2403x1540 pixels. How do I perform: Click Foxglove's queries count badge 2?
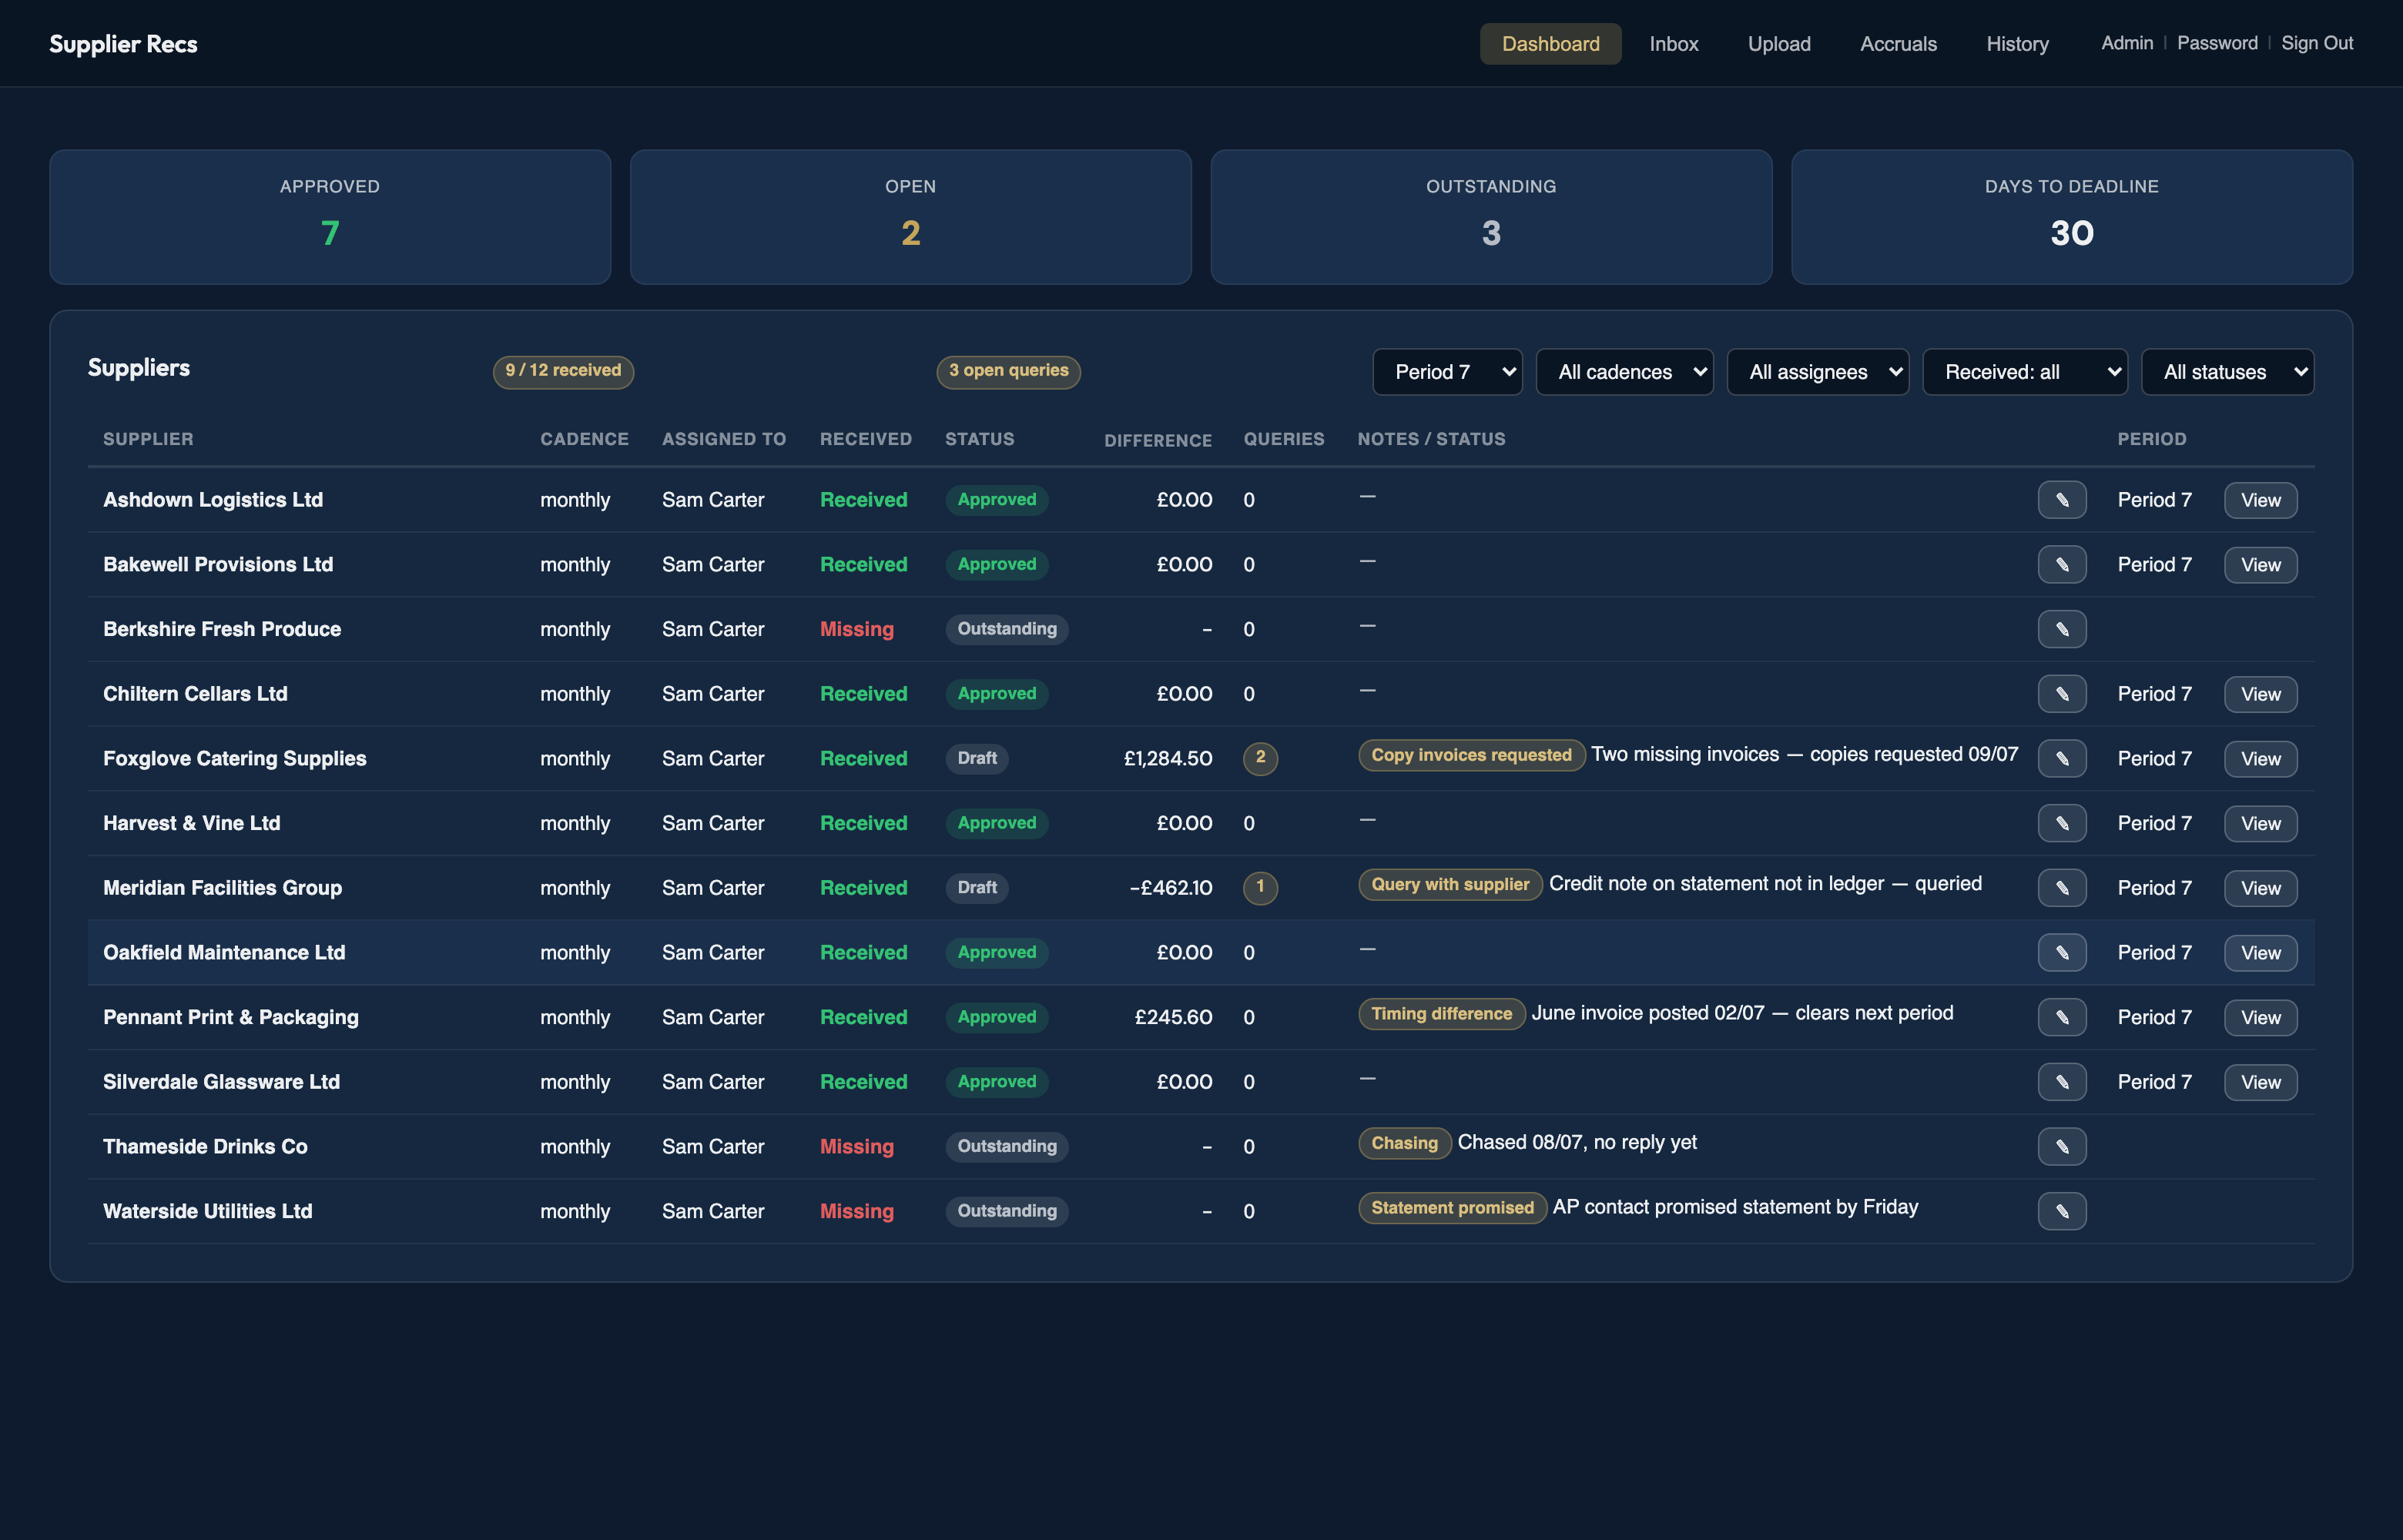coord(1259,758)
